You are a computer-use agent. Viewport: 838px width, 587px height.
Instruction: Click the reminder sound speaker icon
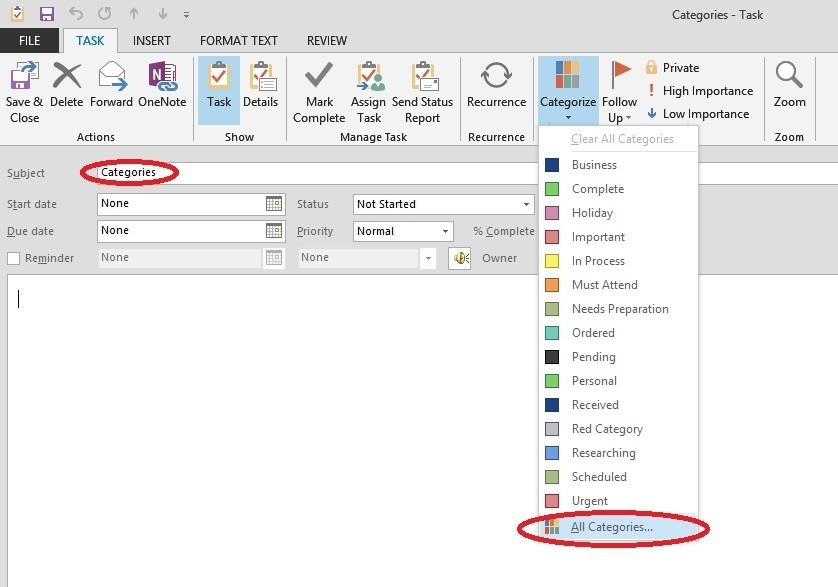459,258
